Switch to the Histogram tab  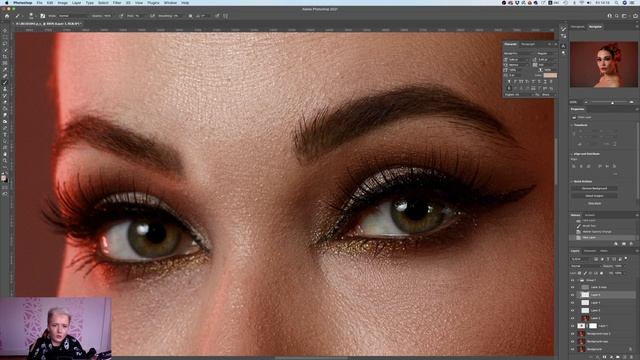[578, 27]
